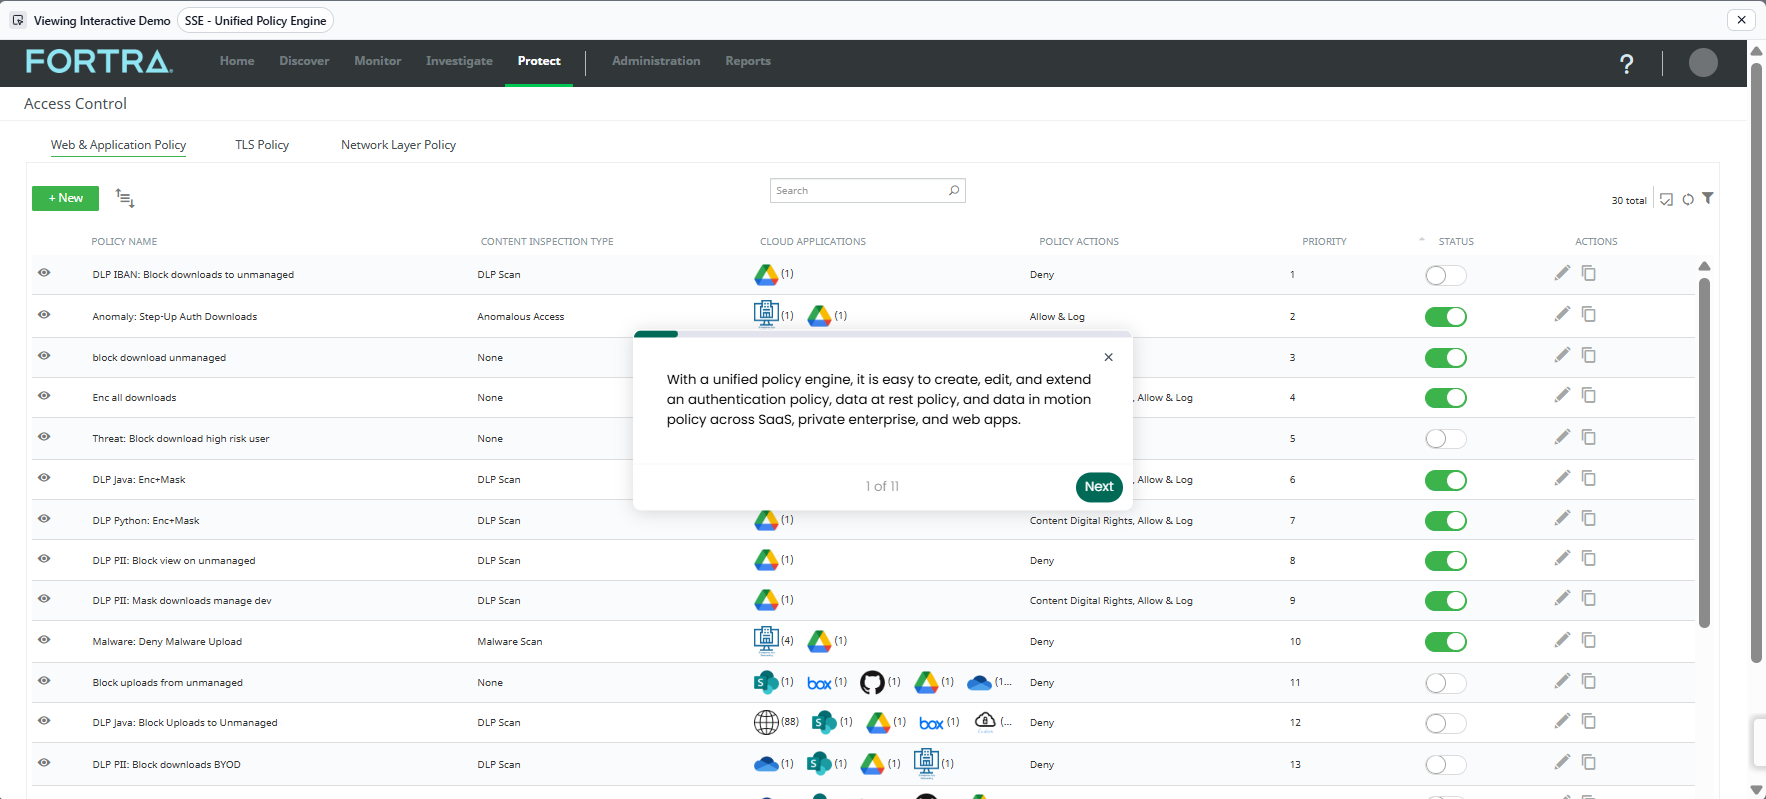Disable the Anomaly: Step-Up Auth Downloads status toggle

[1446, 317]
